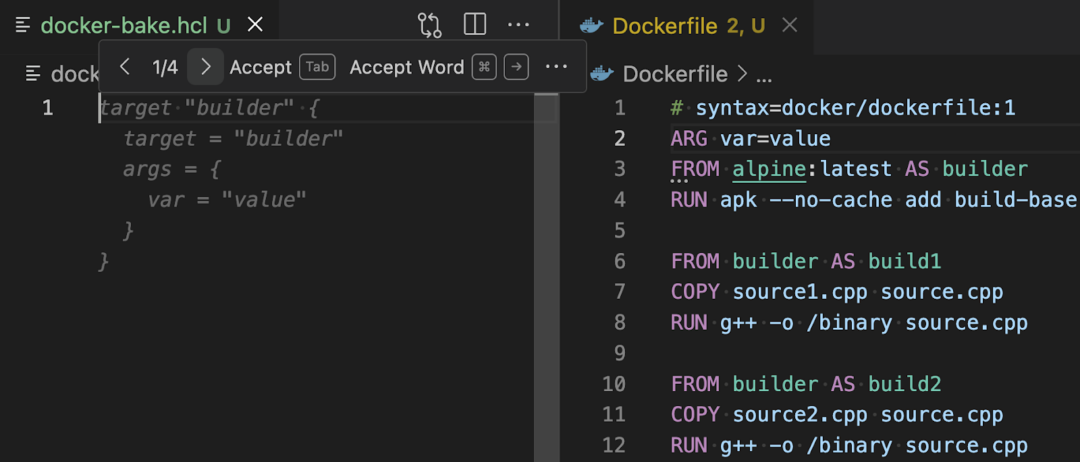The image size is (1080, 462).
Task: Click Accept Word in the suggestion toolbar
Action: [407, 67]
